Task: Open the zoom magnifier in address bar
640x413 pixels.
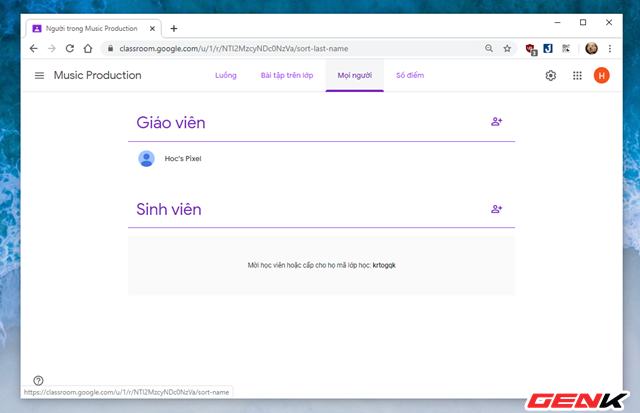Action: coord(489,49)
